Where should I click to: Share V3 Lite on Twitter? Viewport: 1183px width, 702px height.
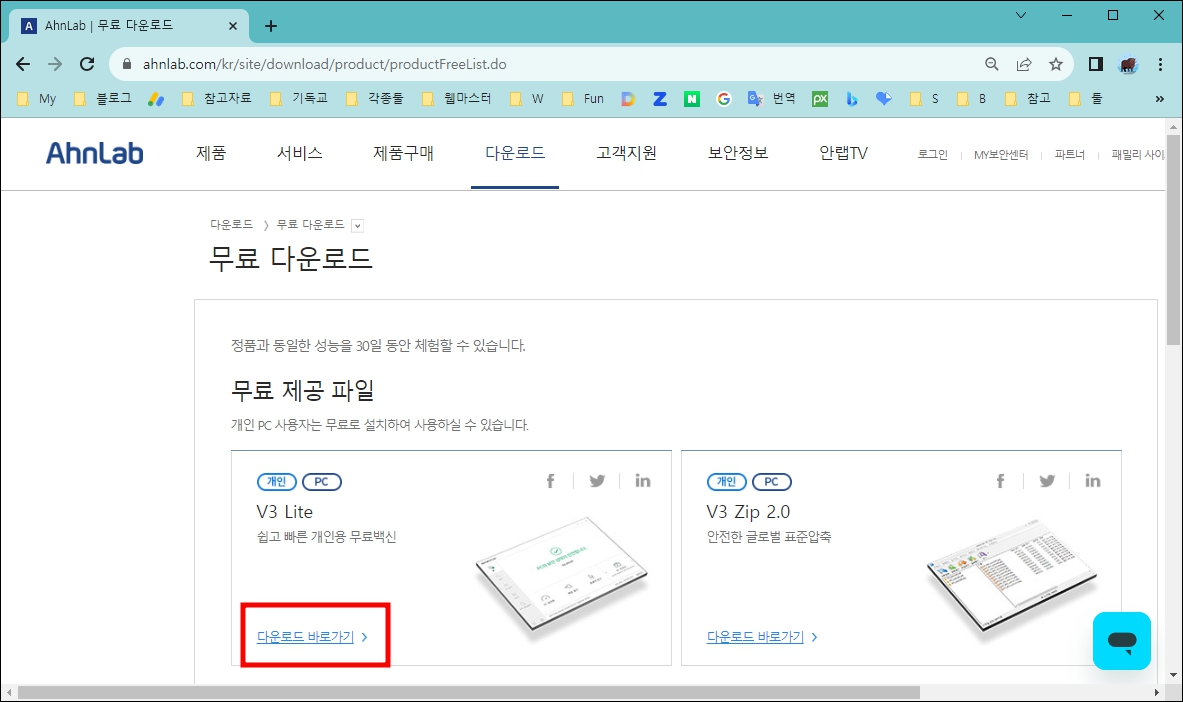(597, 481)
